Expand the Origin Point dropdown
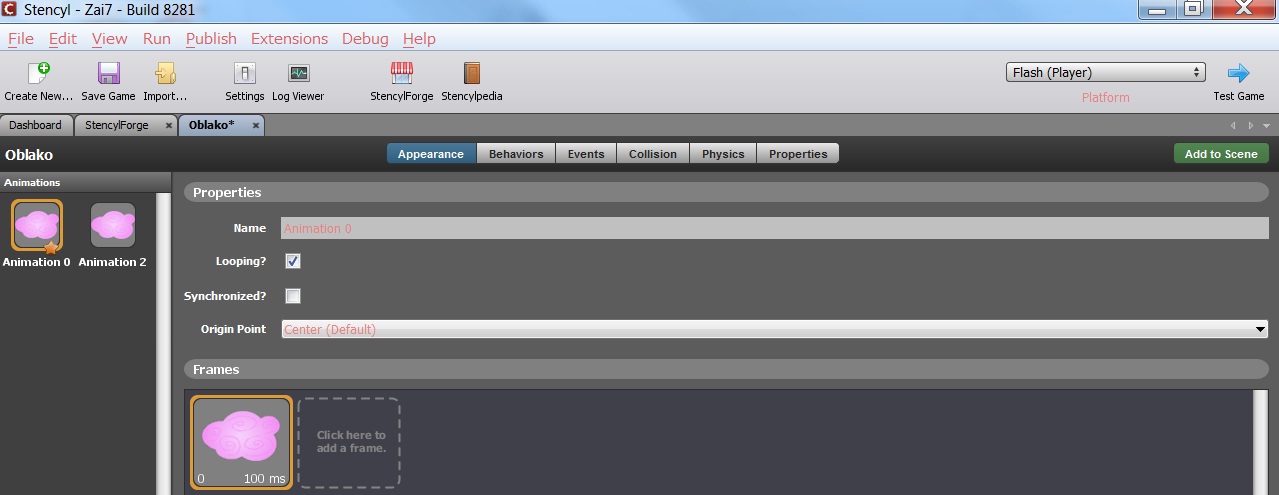 click(x=774, y=329)
